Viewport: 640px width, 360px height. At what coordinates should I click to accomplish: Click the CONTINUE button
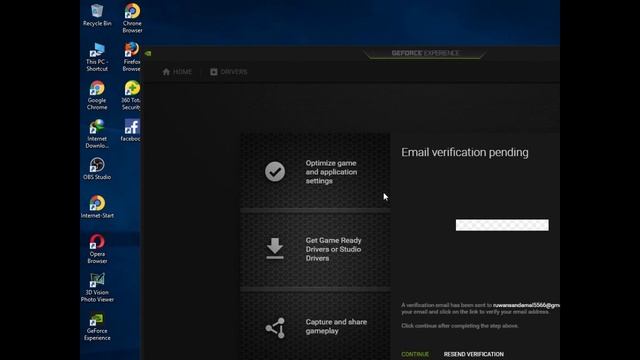click(415, 354)
